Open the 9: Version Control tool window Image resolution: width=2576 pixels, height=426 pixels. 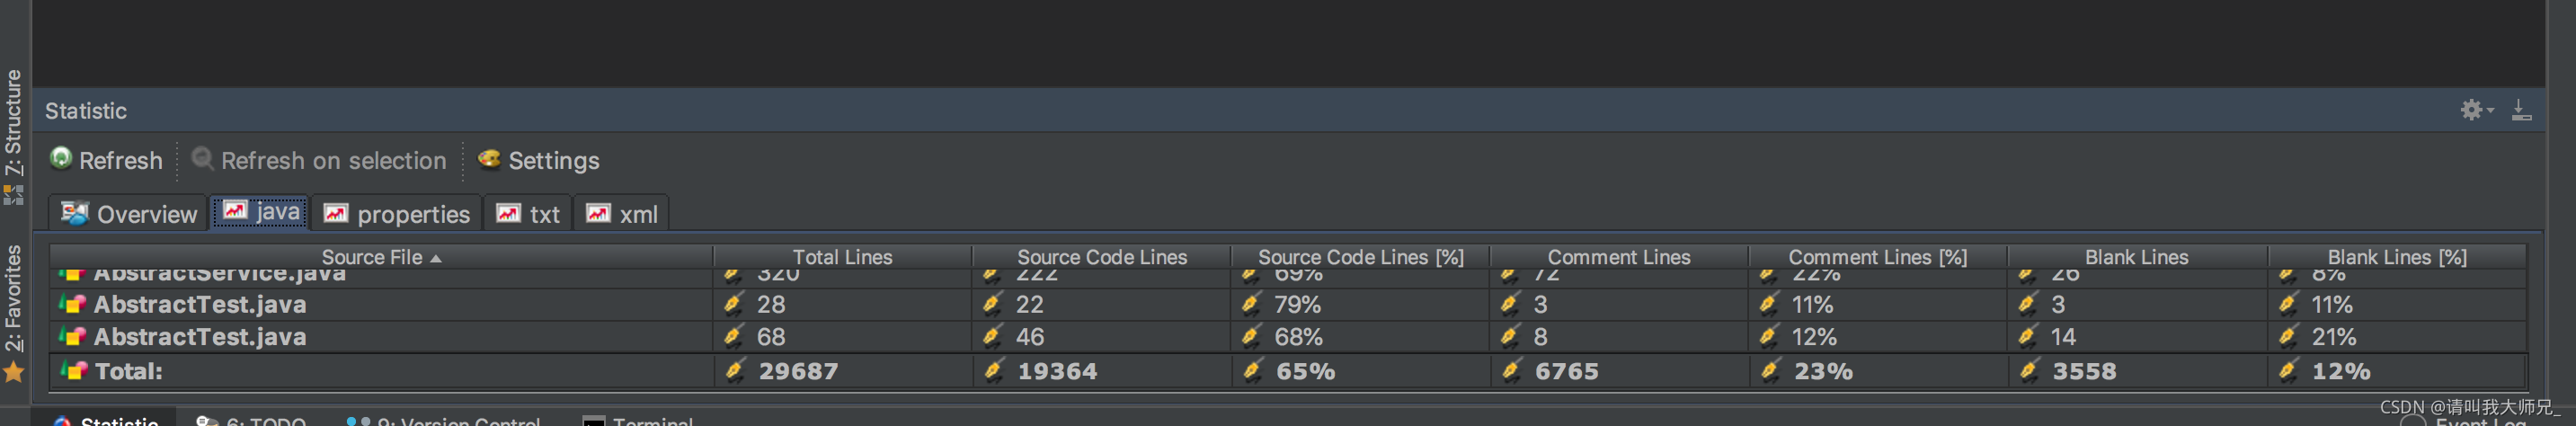443,421
